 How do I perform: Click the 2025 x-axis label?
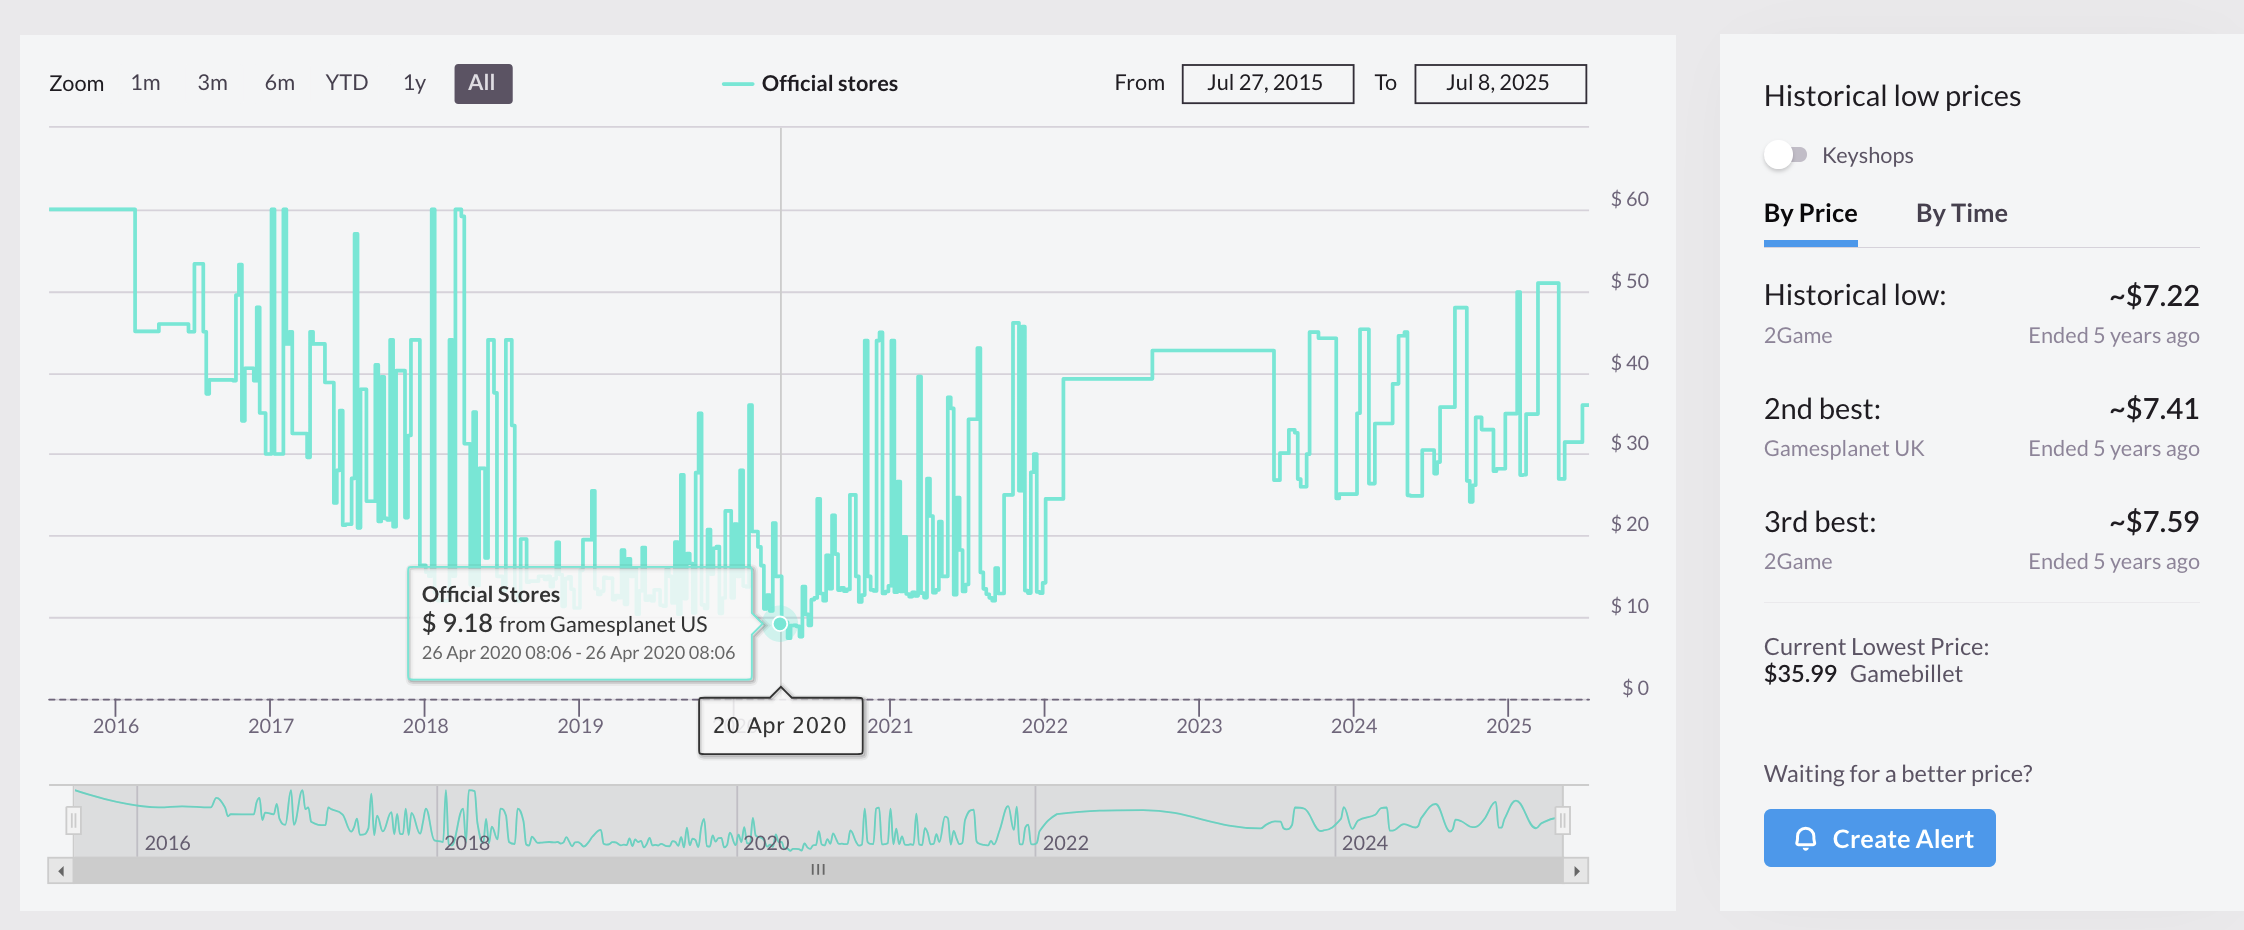point(1508,726)
